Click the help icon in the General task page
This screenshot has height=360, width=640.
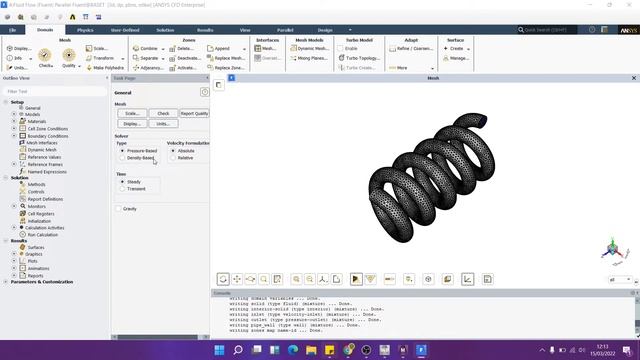(x=204, y=92)
